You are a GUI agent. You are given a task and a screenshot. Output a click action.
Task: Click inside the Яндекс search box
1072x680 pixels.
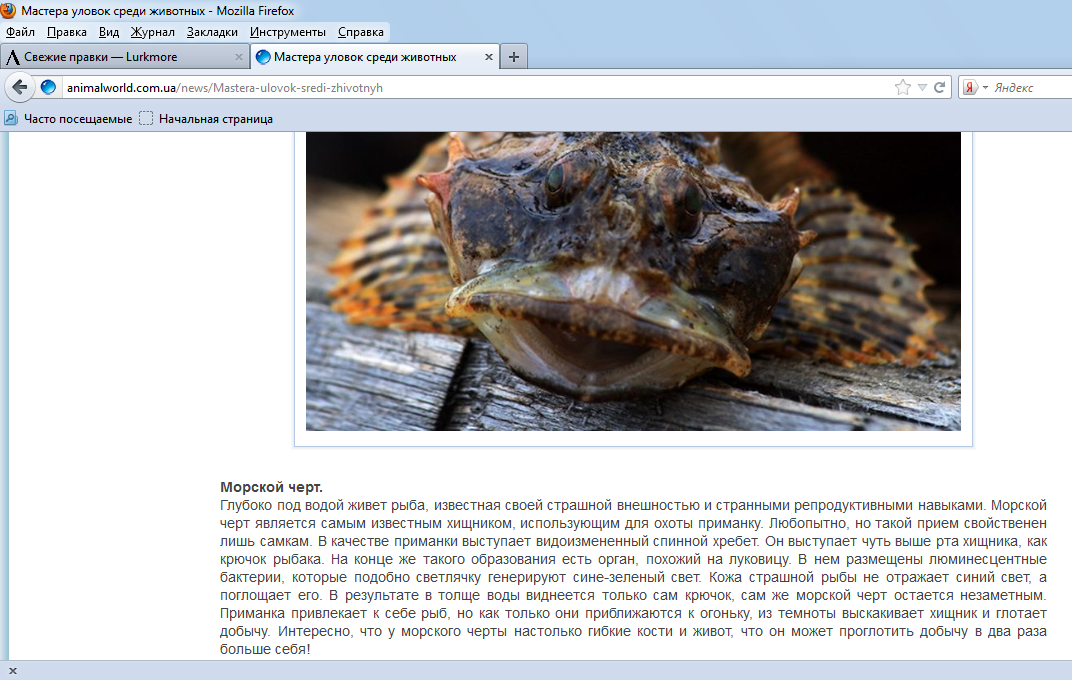tap(1030, 88)
